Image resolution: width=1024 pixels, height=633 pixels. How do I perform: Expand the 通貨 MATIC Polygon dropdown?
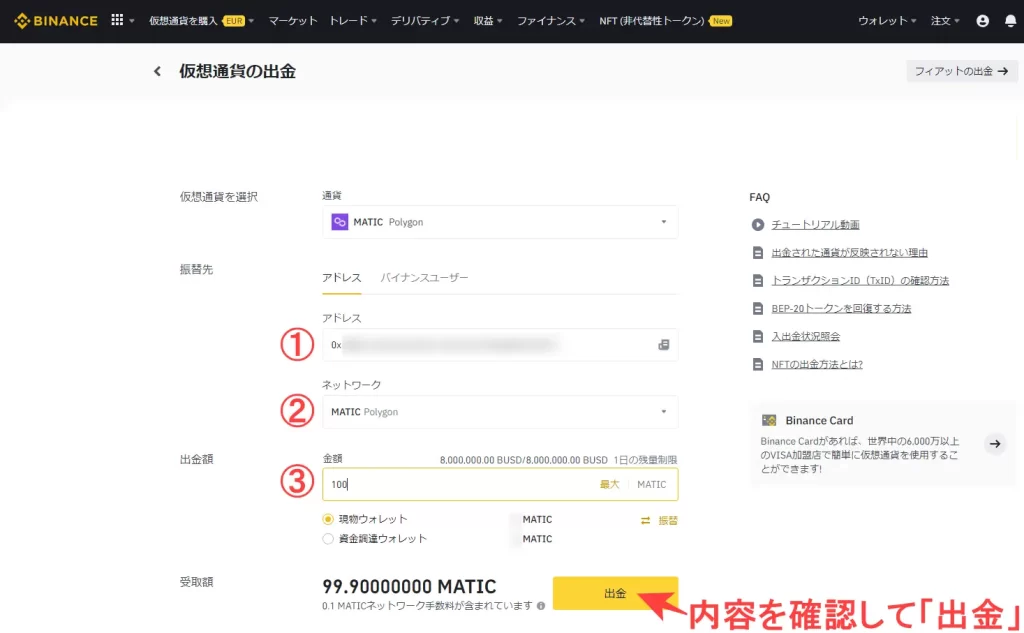pos(500,222)
